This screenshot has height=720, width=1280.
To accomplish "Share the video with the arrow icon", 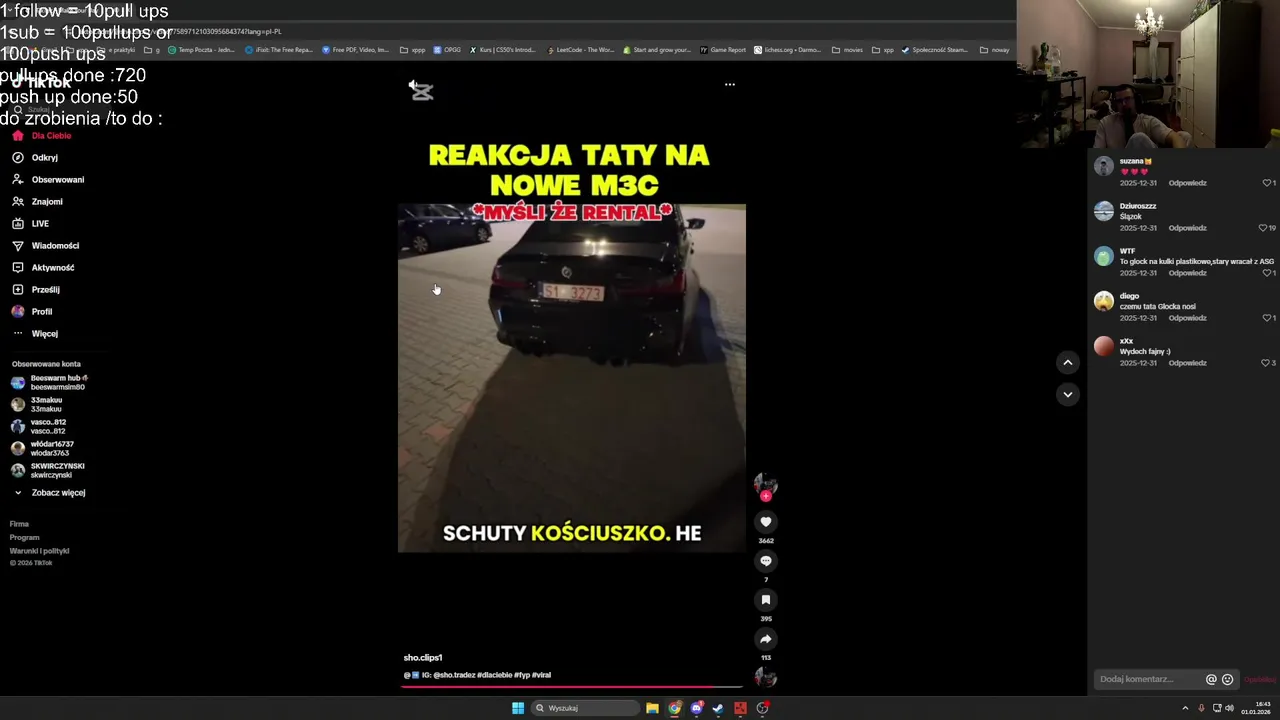I will point(766,639).
